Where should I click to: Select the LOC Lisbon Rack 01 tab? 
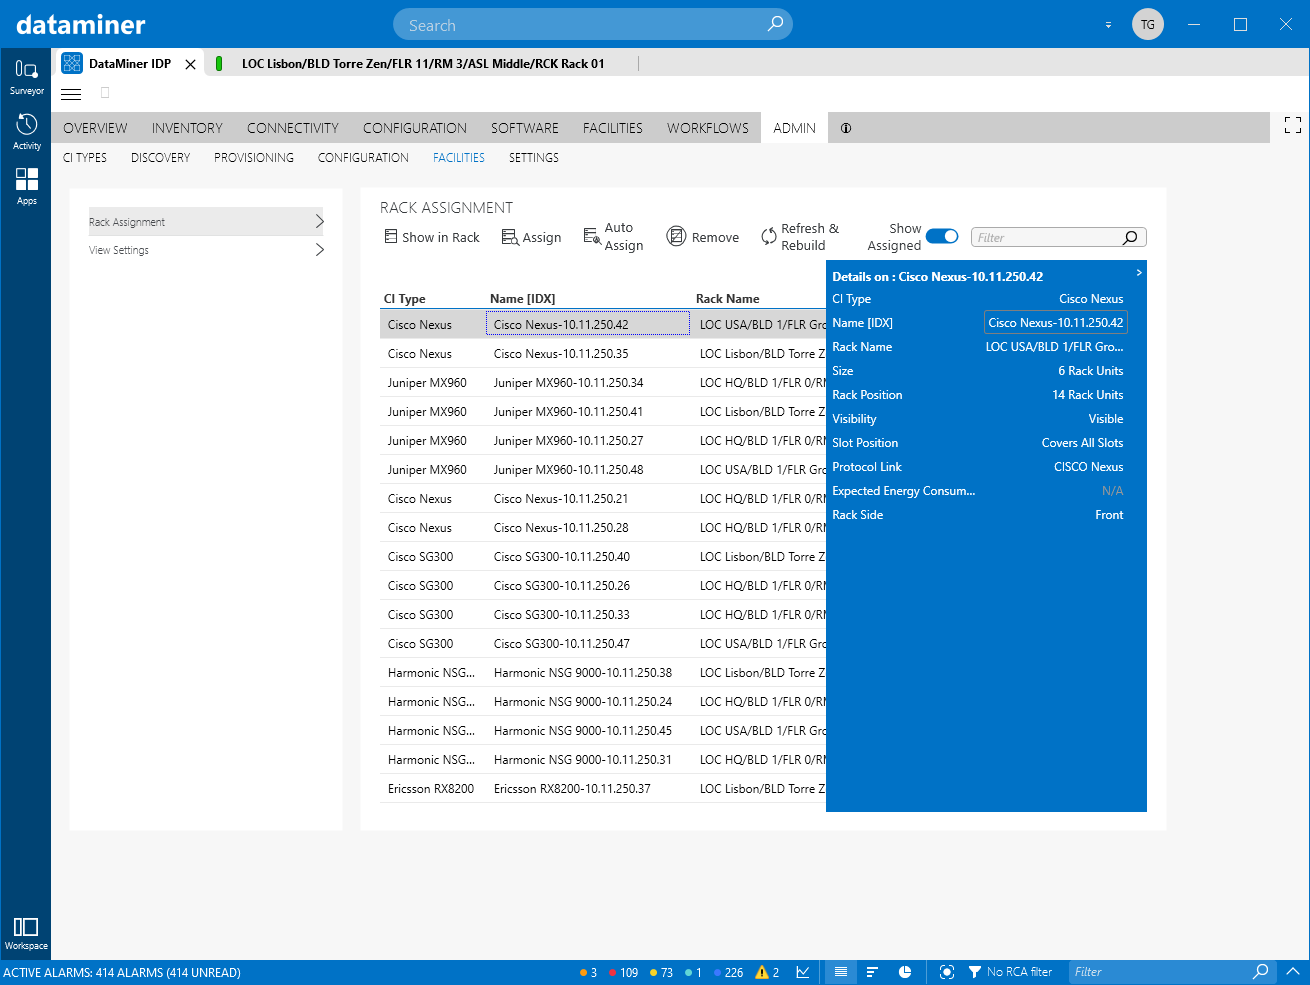(422, 64)
